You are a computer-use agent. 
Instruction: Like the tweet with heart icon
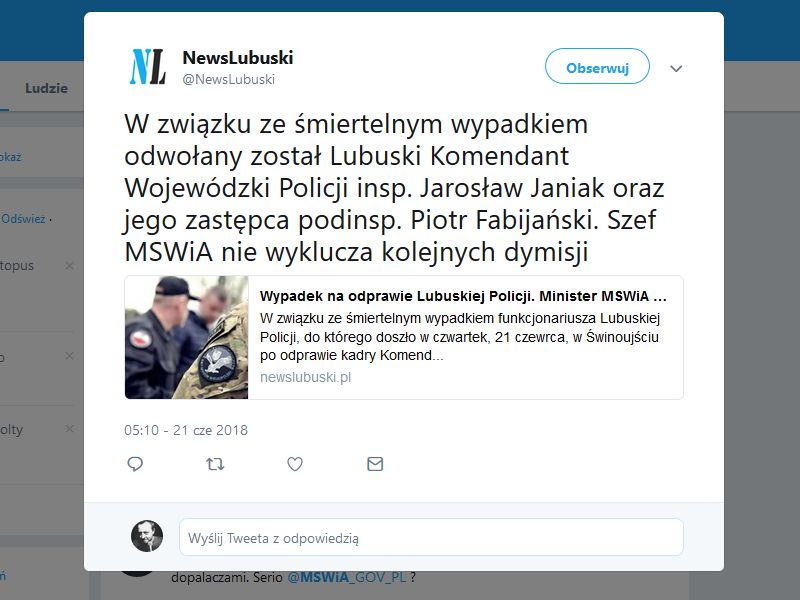coord(295,464)
